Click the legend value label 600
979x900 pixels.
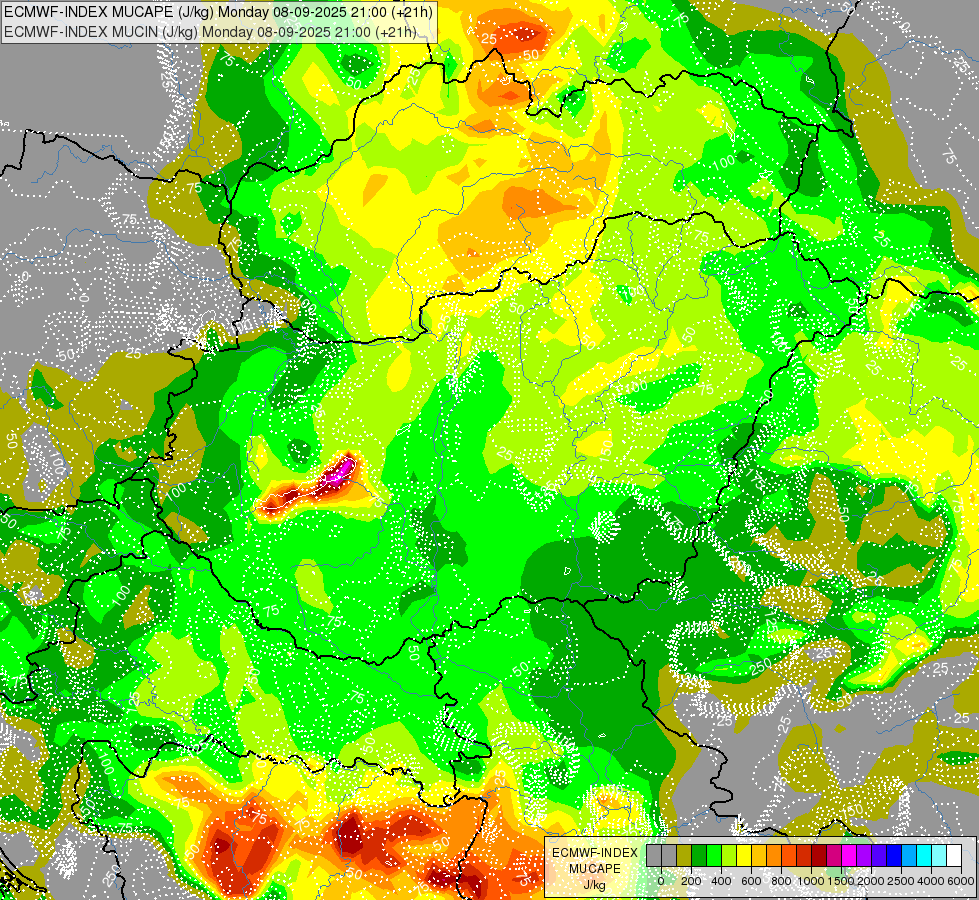751,881
